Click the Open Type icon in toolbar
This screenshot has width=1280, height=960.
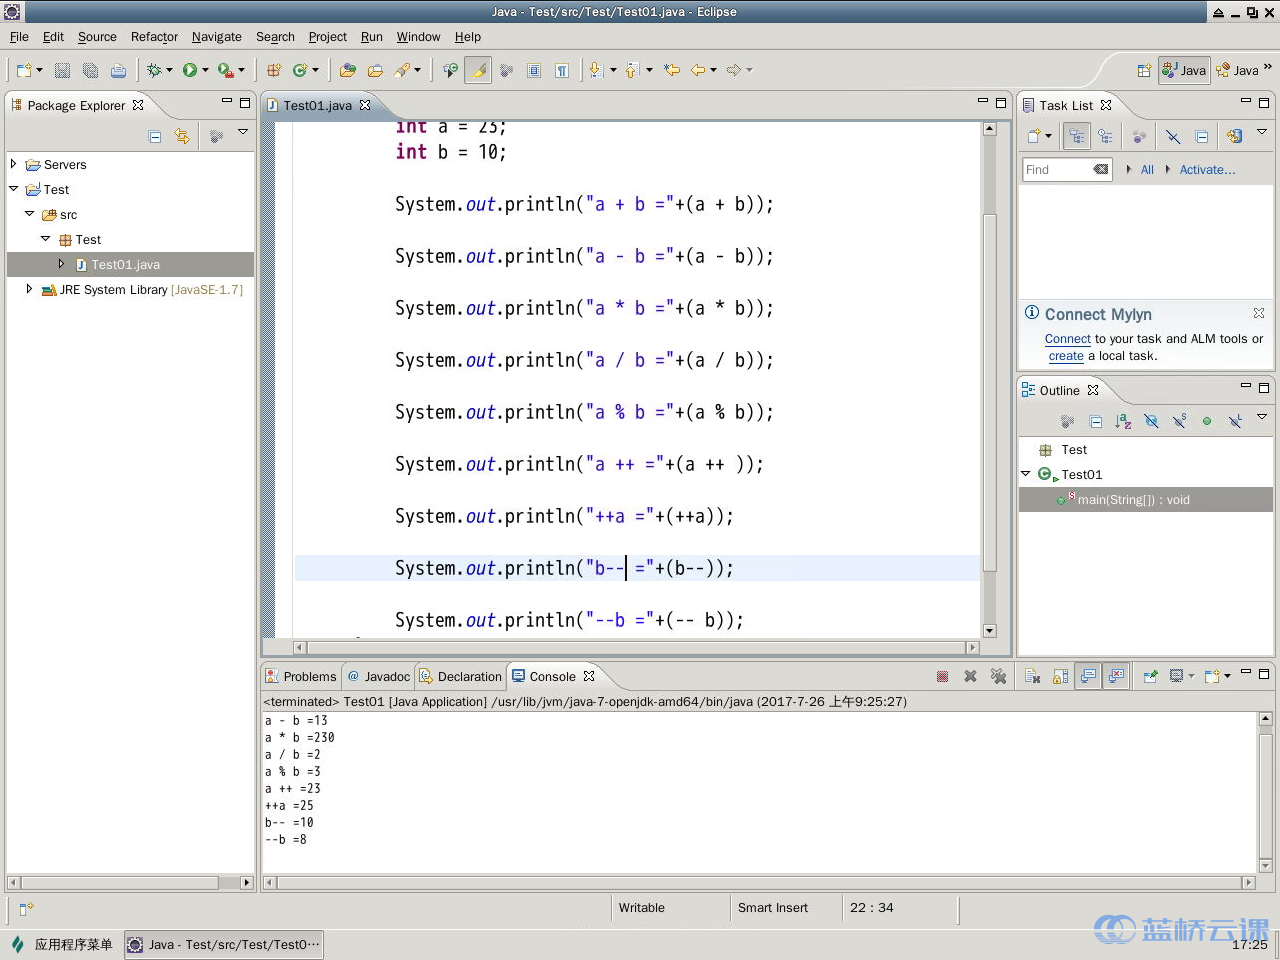[x=347, y=70]
